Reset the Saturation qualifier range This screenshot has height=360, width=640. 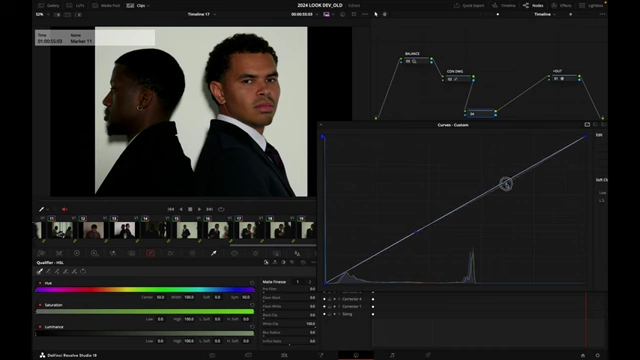(252, 305)
